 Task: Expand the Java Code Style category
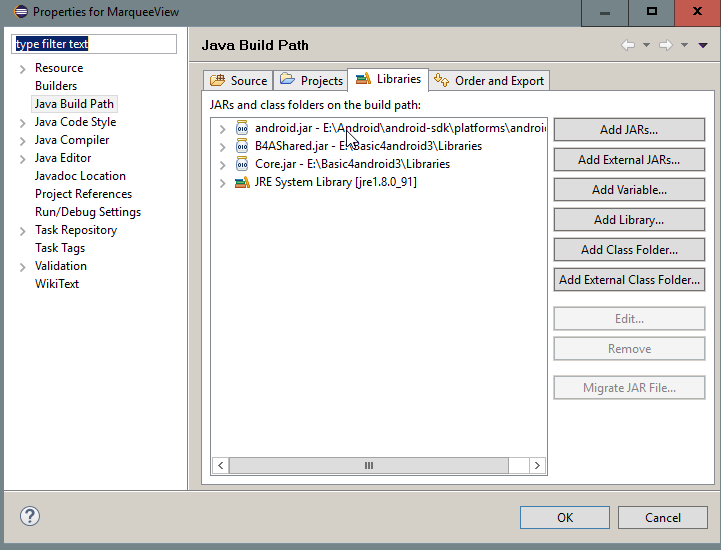[22, 122]
